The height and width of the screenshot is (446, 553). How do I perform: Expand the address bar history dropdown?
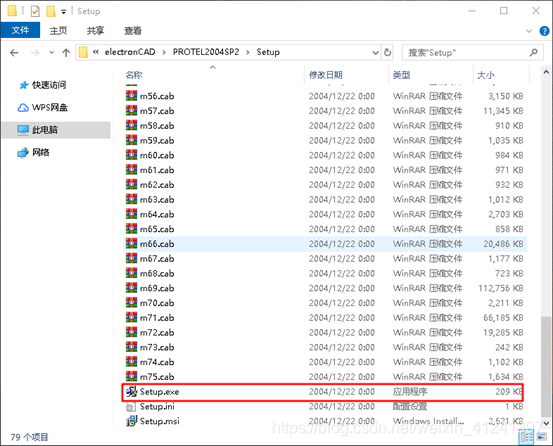tap(375, 53)
